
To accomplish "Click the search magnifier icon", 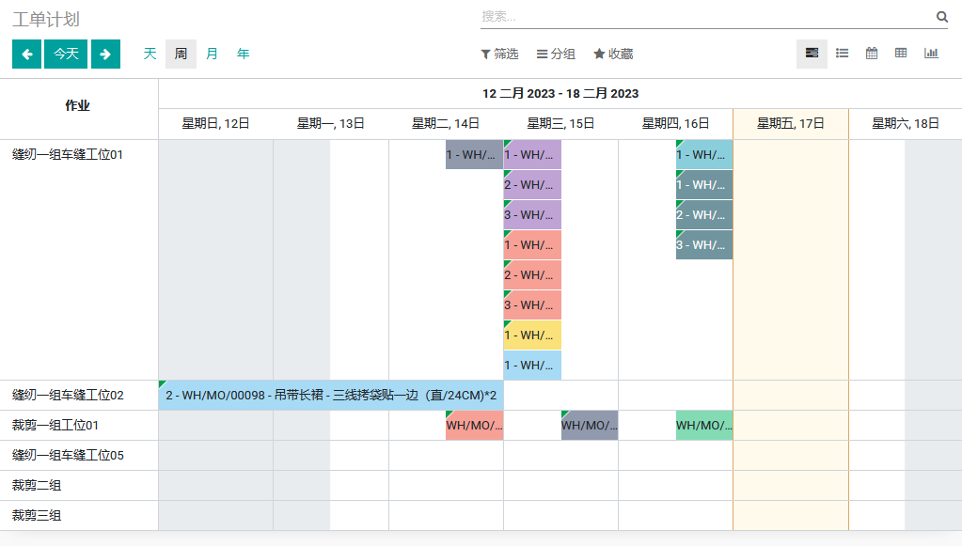I will (941, 17).
